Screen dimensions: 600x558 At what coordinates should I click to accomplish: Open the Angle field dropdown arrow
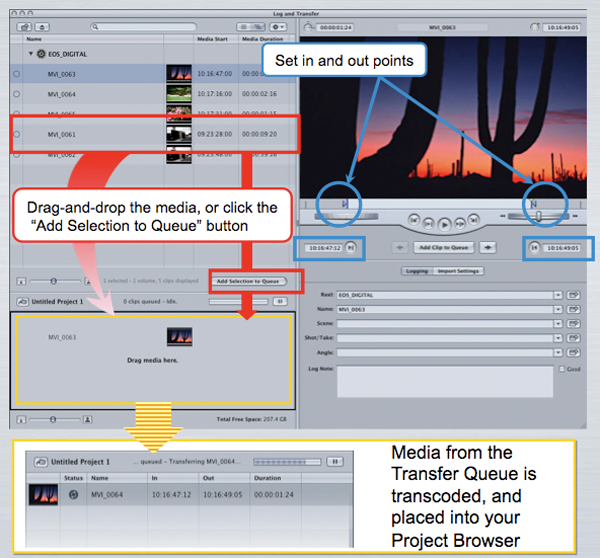[558, 352]
